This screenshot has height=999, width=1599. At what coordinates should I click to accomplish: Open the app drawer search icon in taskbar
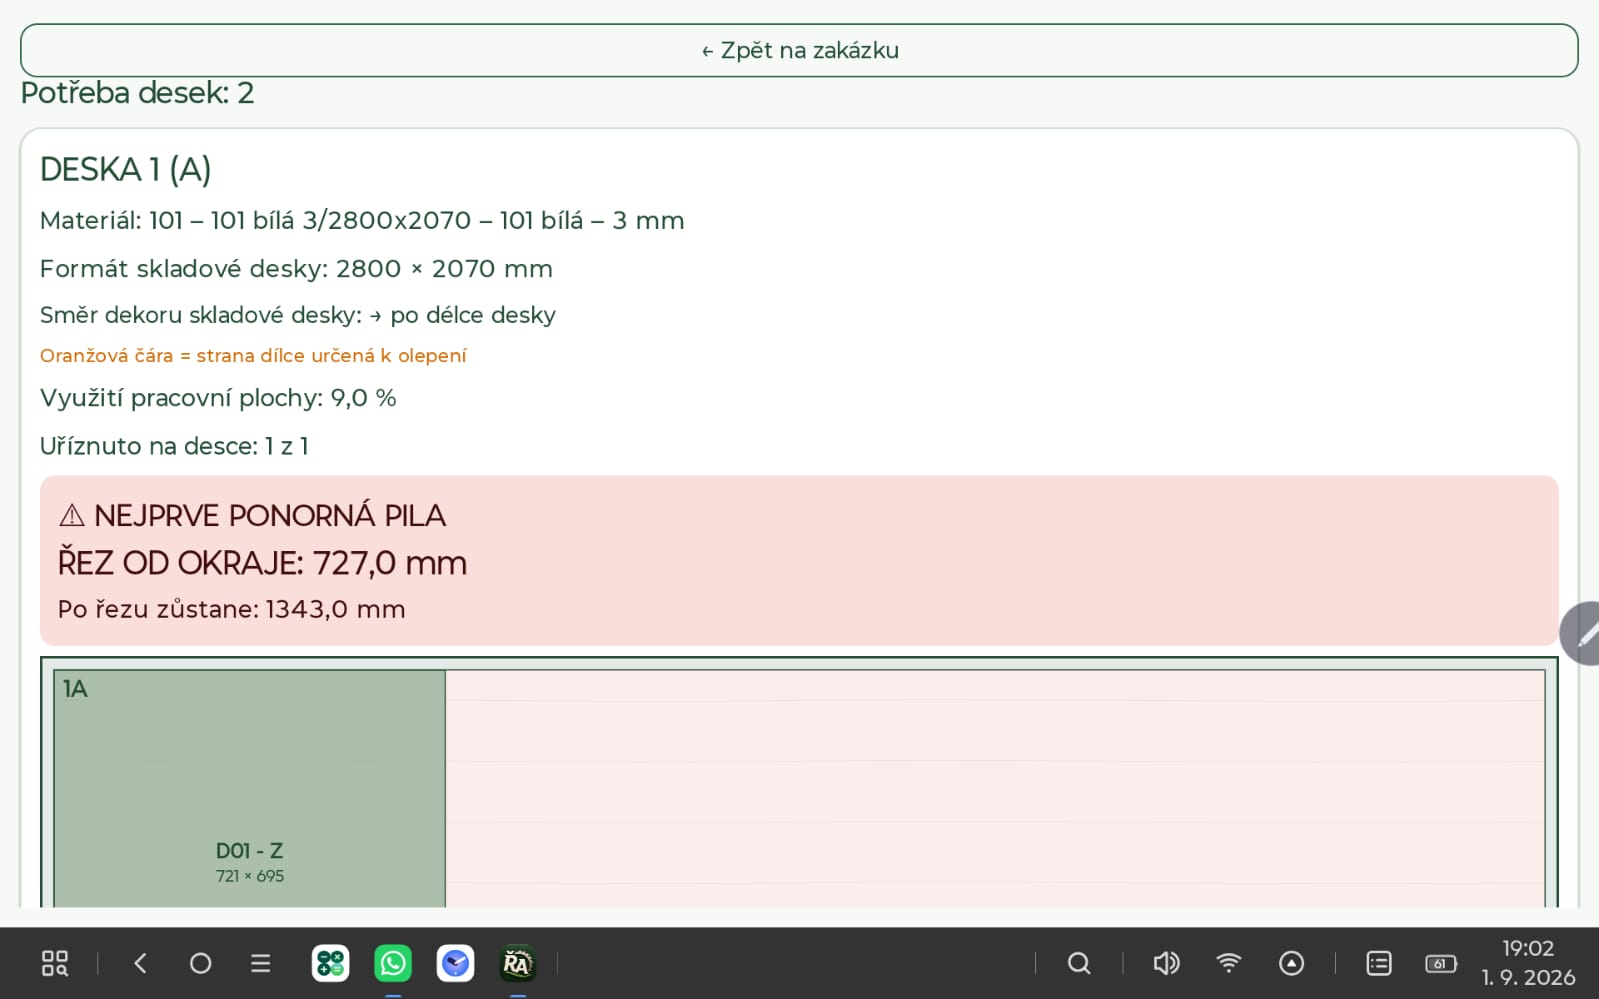54,963
